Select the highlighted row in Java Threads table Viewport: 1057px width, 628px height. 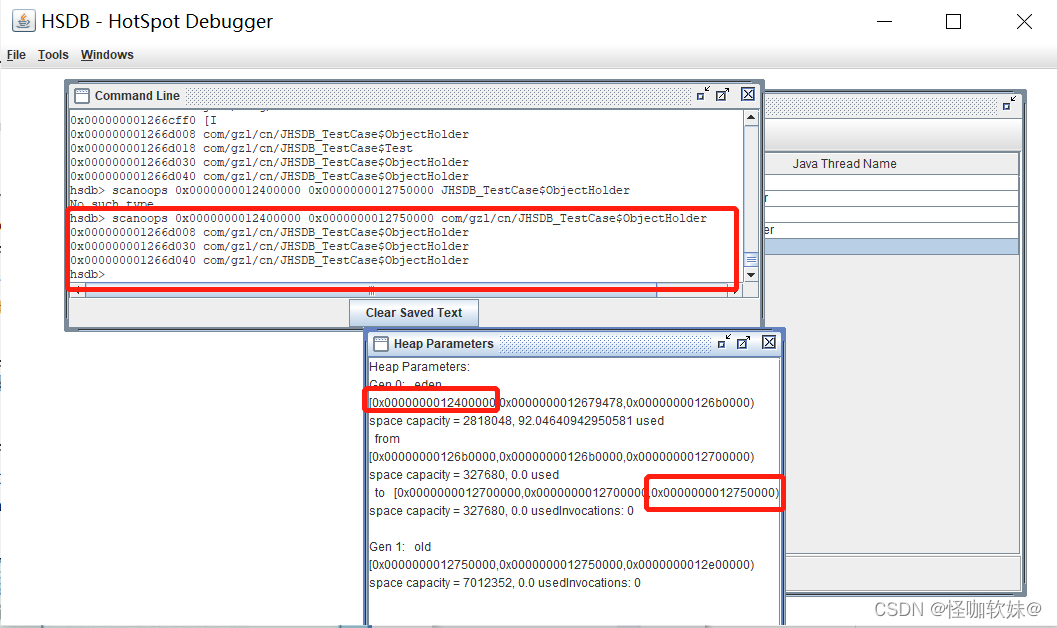tap(891, 247)
